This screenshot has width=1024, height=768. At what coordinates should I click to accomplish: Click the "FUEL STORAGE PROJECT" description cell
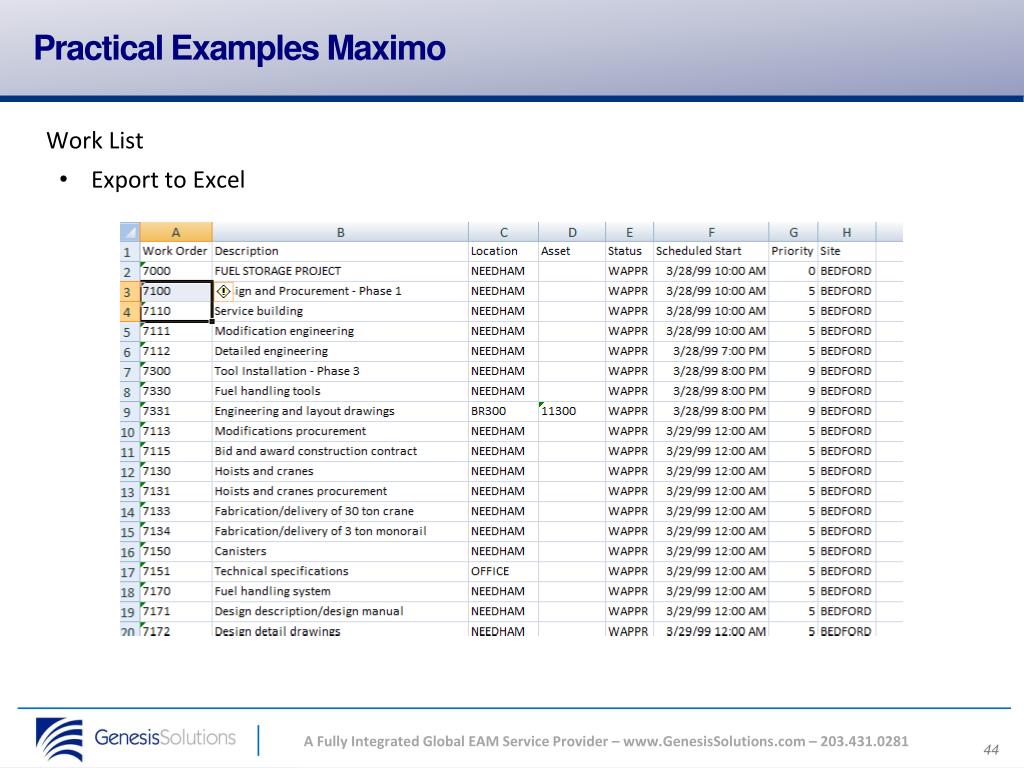click(x=340, y=272)
